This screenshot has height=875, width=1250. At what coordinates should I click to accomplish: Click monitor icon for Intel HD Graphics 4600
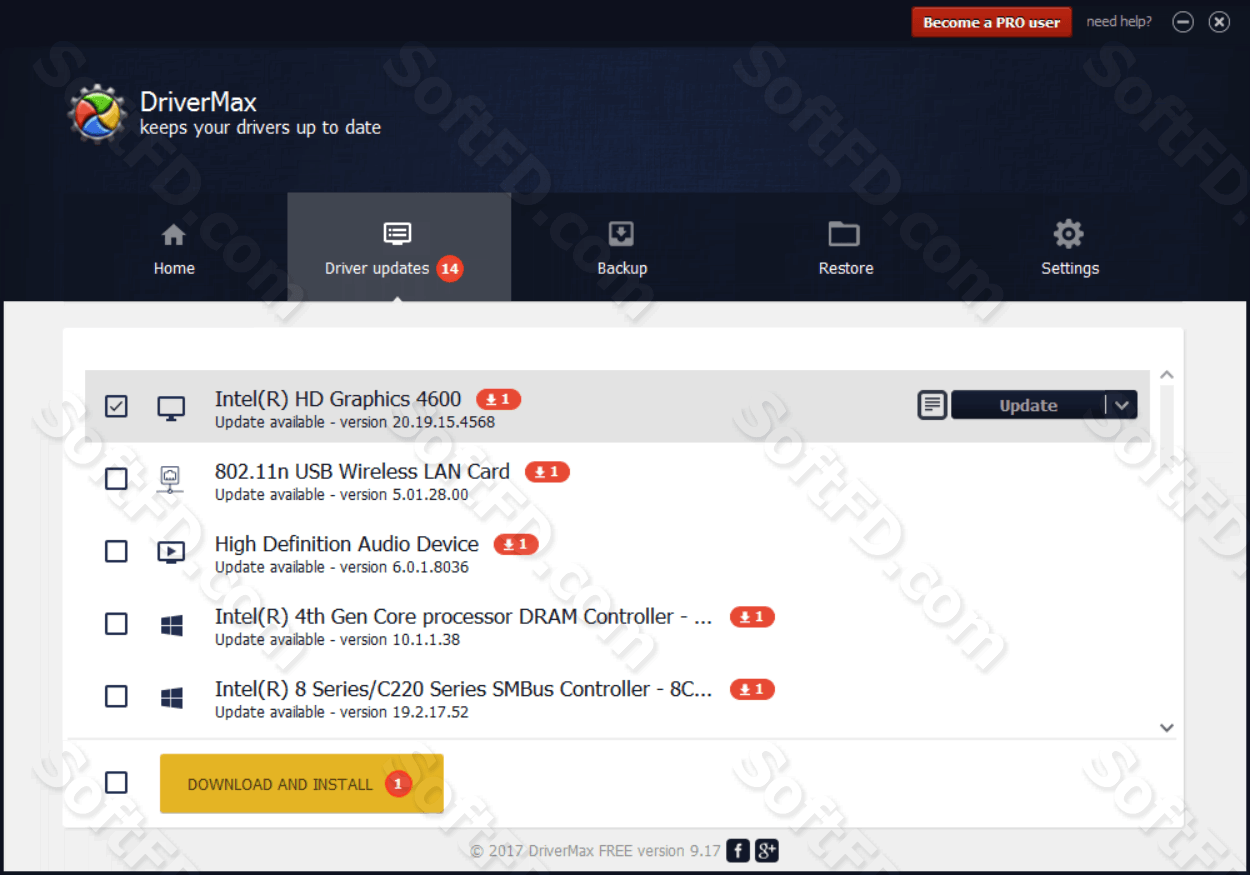pyautogui.click(x=172, y=408)
